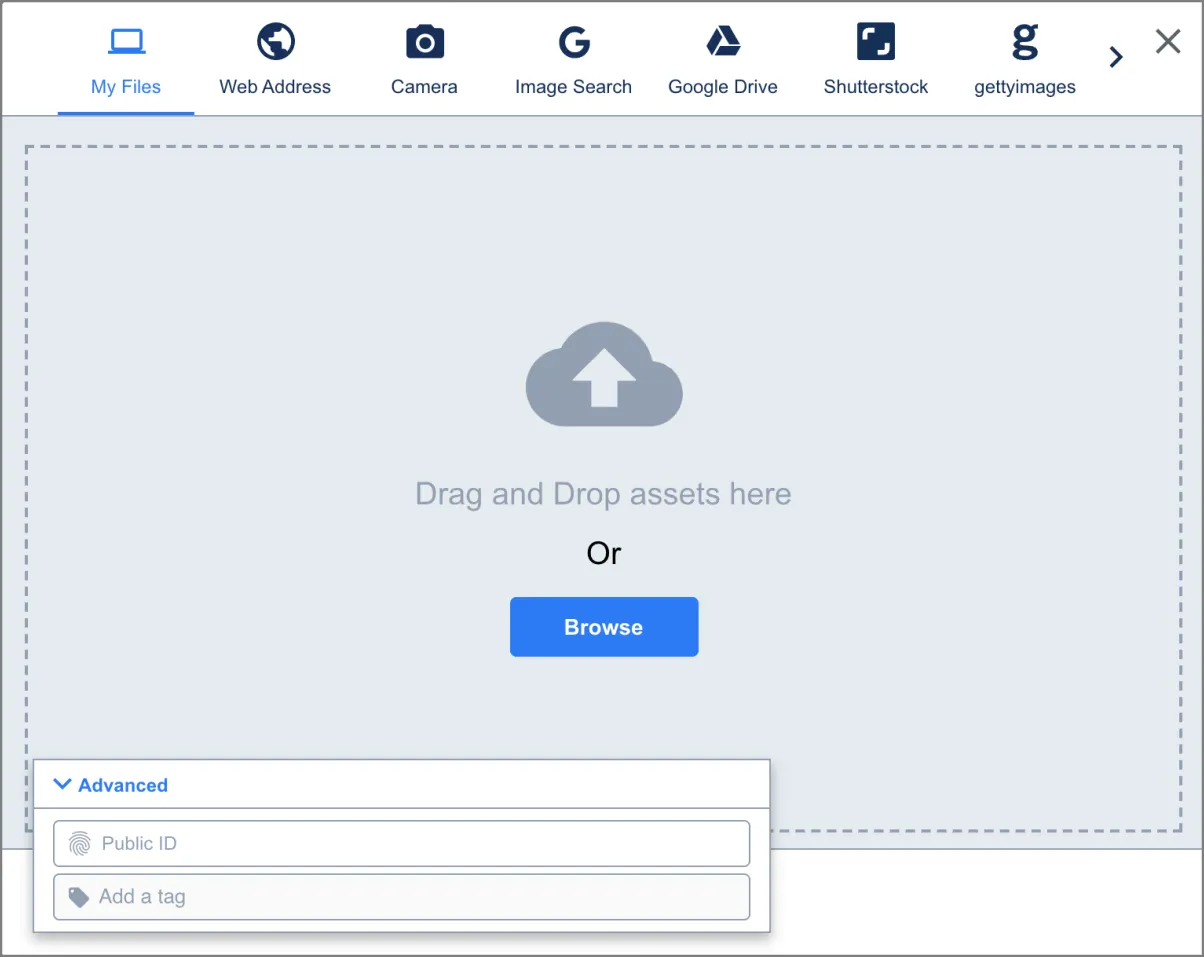Image resolution: width=1204 pixels, height=957 pixels.
Task: Select the My Files laptop icon
Action: [x=125, y=41]
